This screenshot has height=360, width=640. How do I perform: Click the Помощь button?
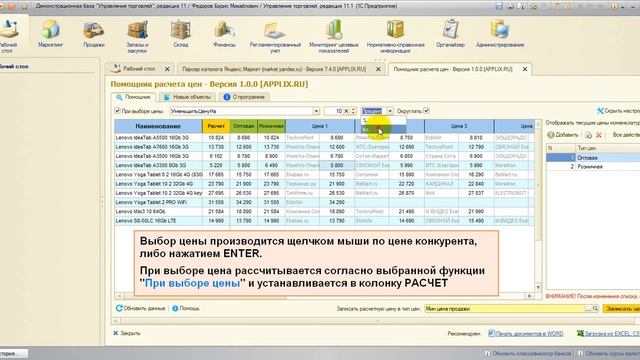[x=186, y=308]
